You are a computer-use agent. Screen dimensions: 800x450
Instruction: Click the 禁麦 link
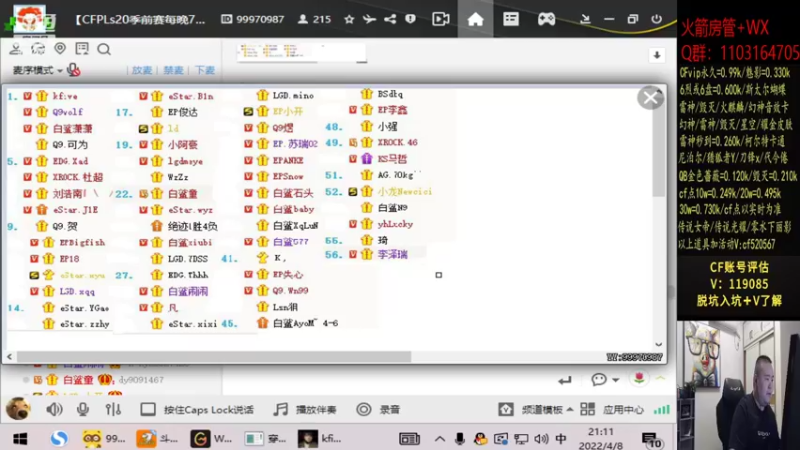[173, 70]
